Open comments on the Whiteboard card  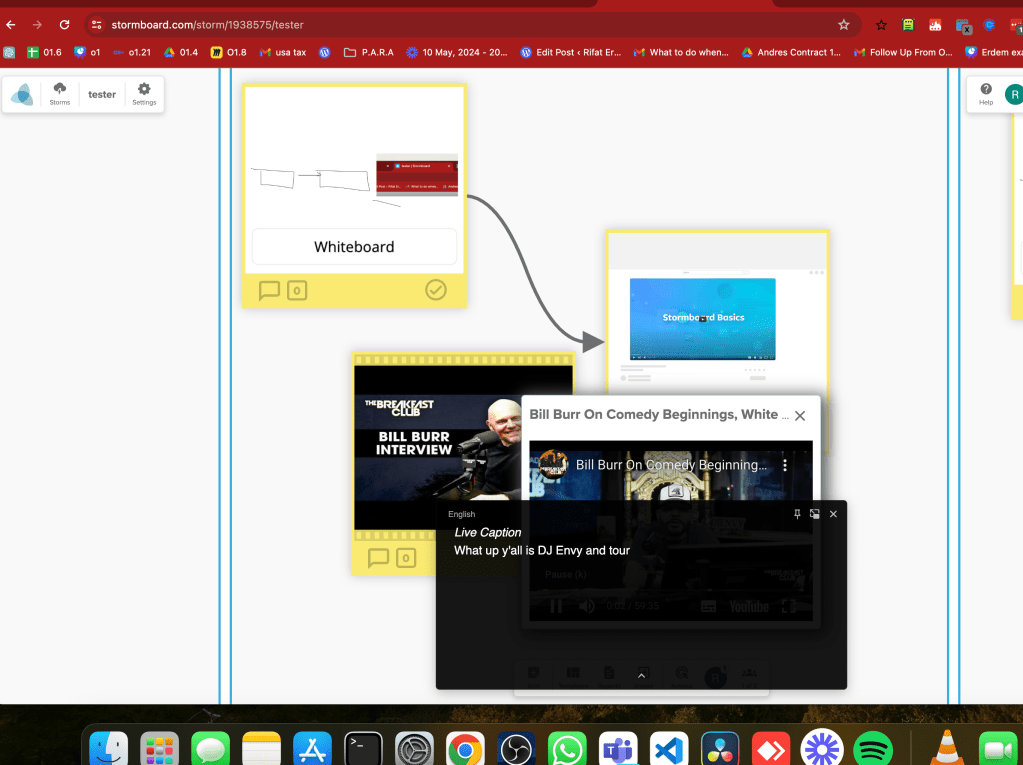269,290
